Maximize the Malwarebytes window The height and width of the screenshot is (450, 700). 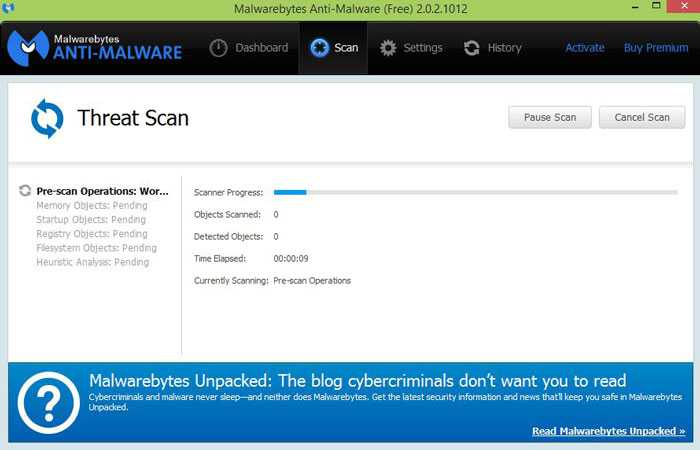coord(656,6)
